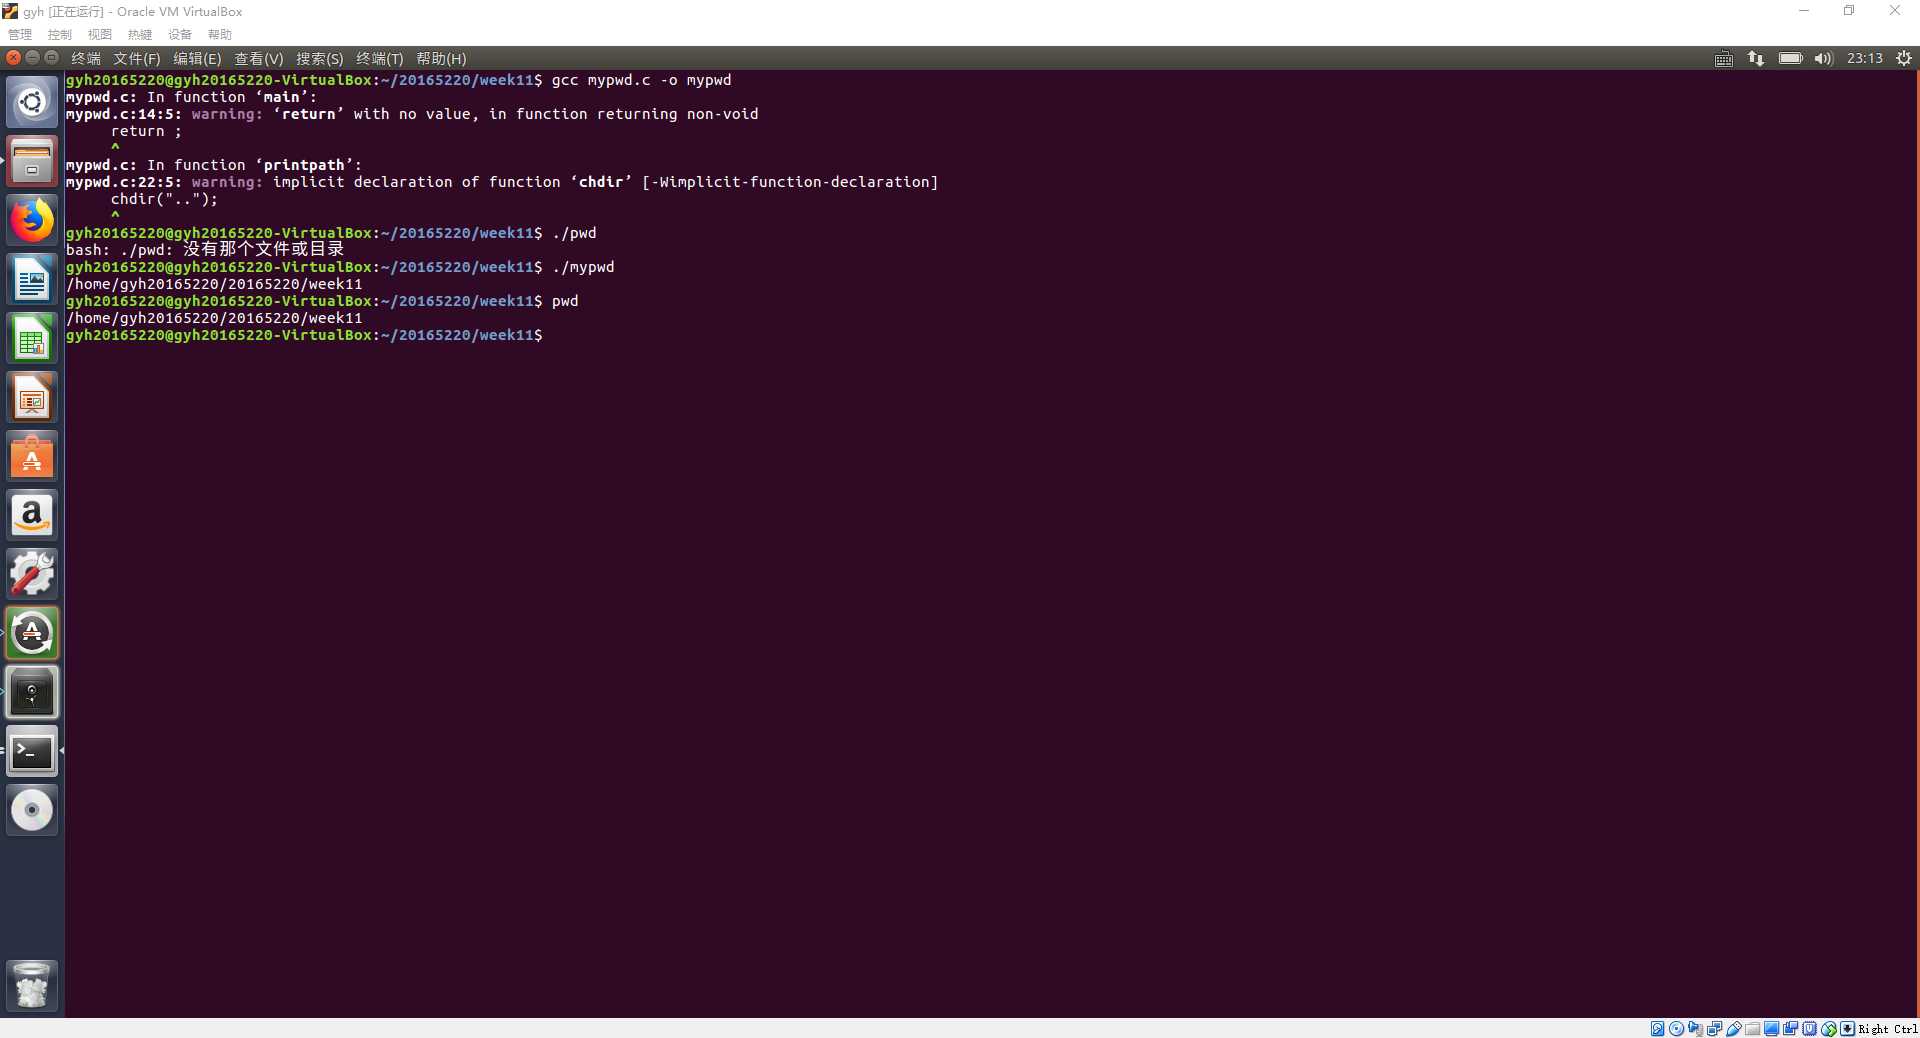Click VirtualBox audio status icon

pos(1695,1028)
